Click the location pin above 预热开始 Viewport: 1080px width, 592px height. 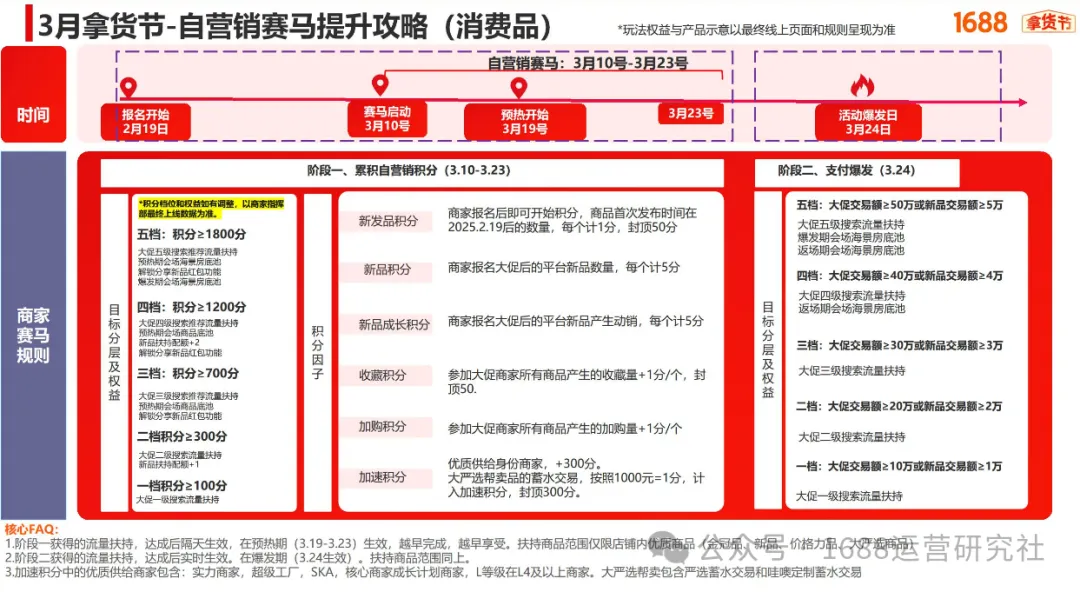(519, 88)
